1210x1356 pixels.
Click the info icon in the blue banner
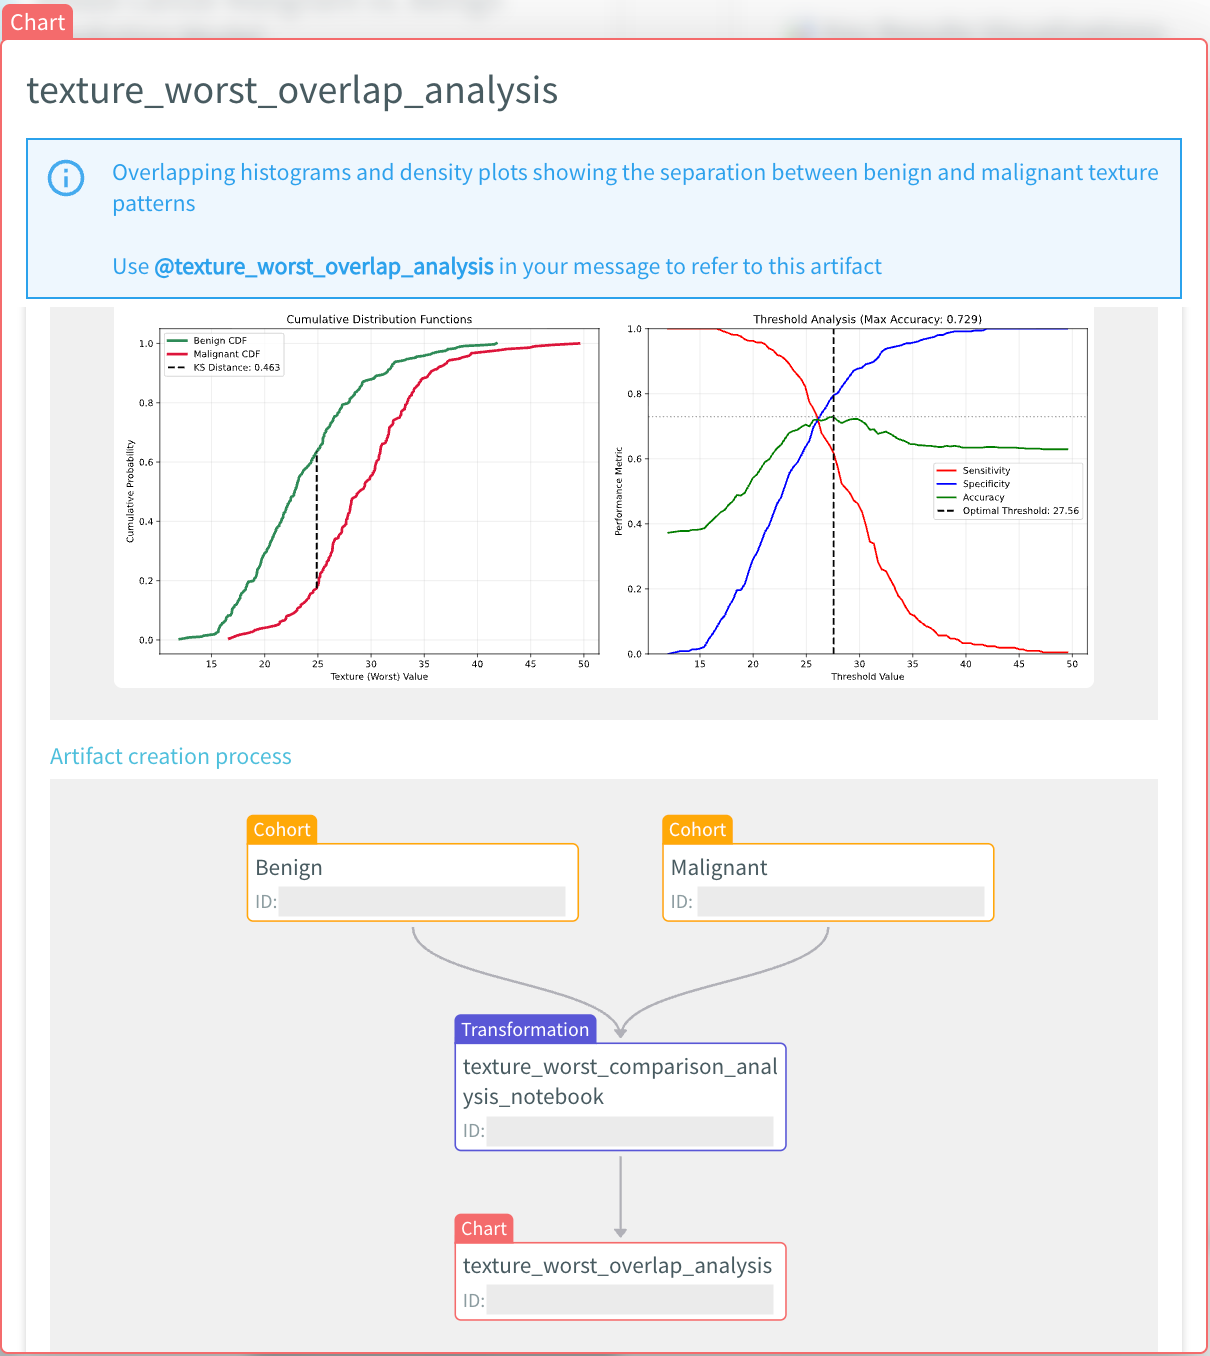[x=66, y=178]
